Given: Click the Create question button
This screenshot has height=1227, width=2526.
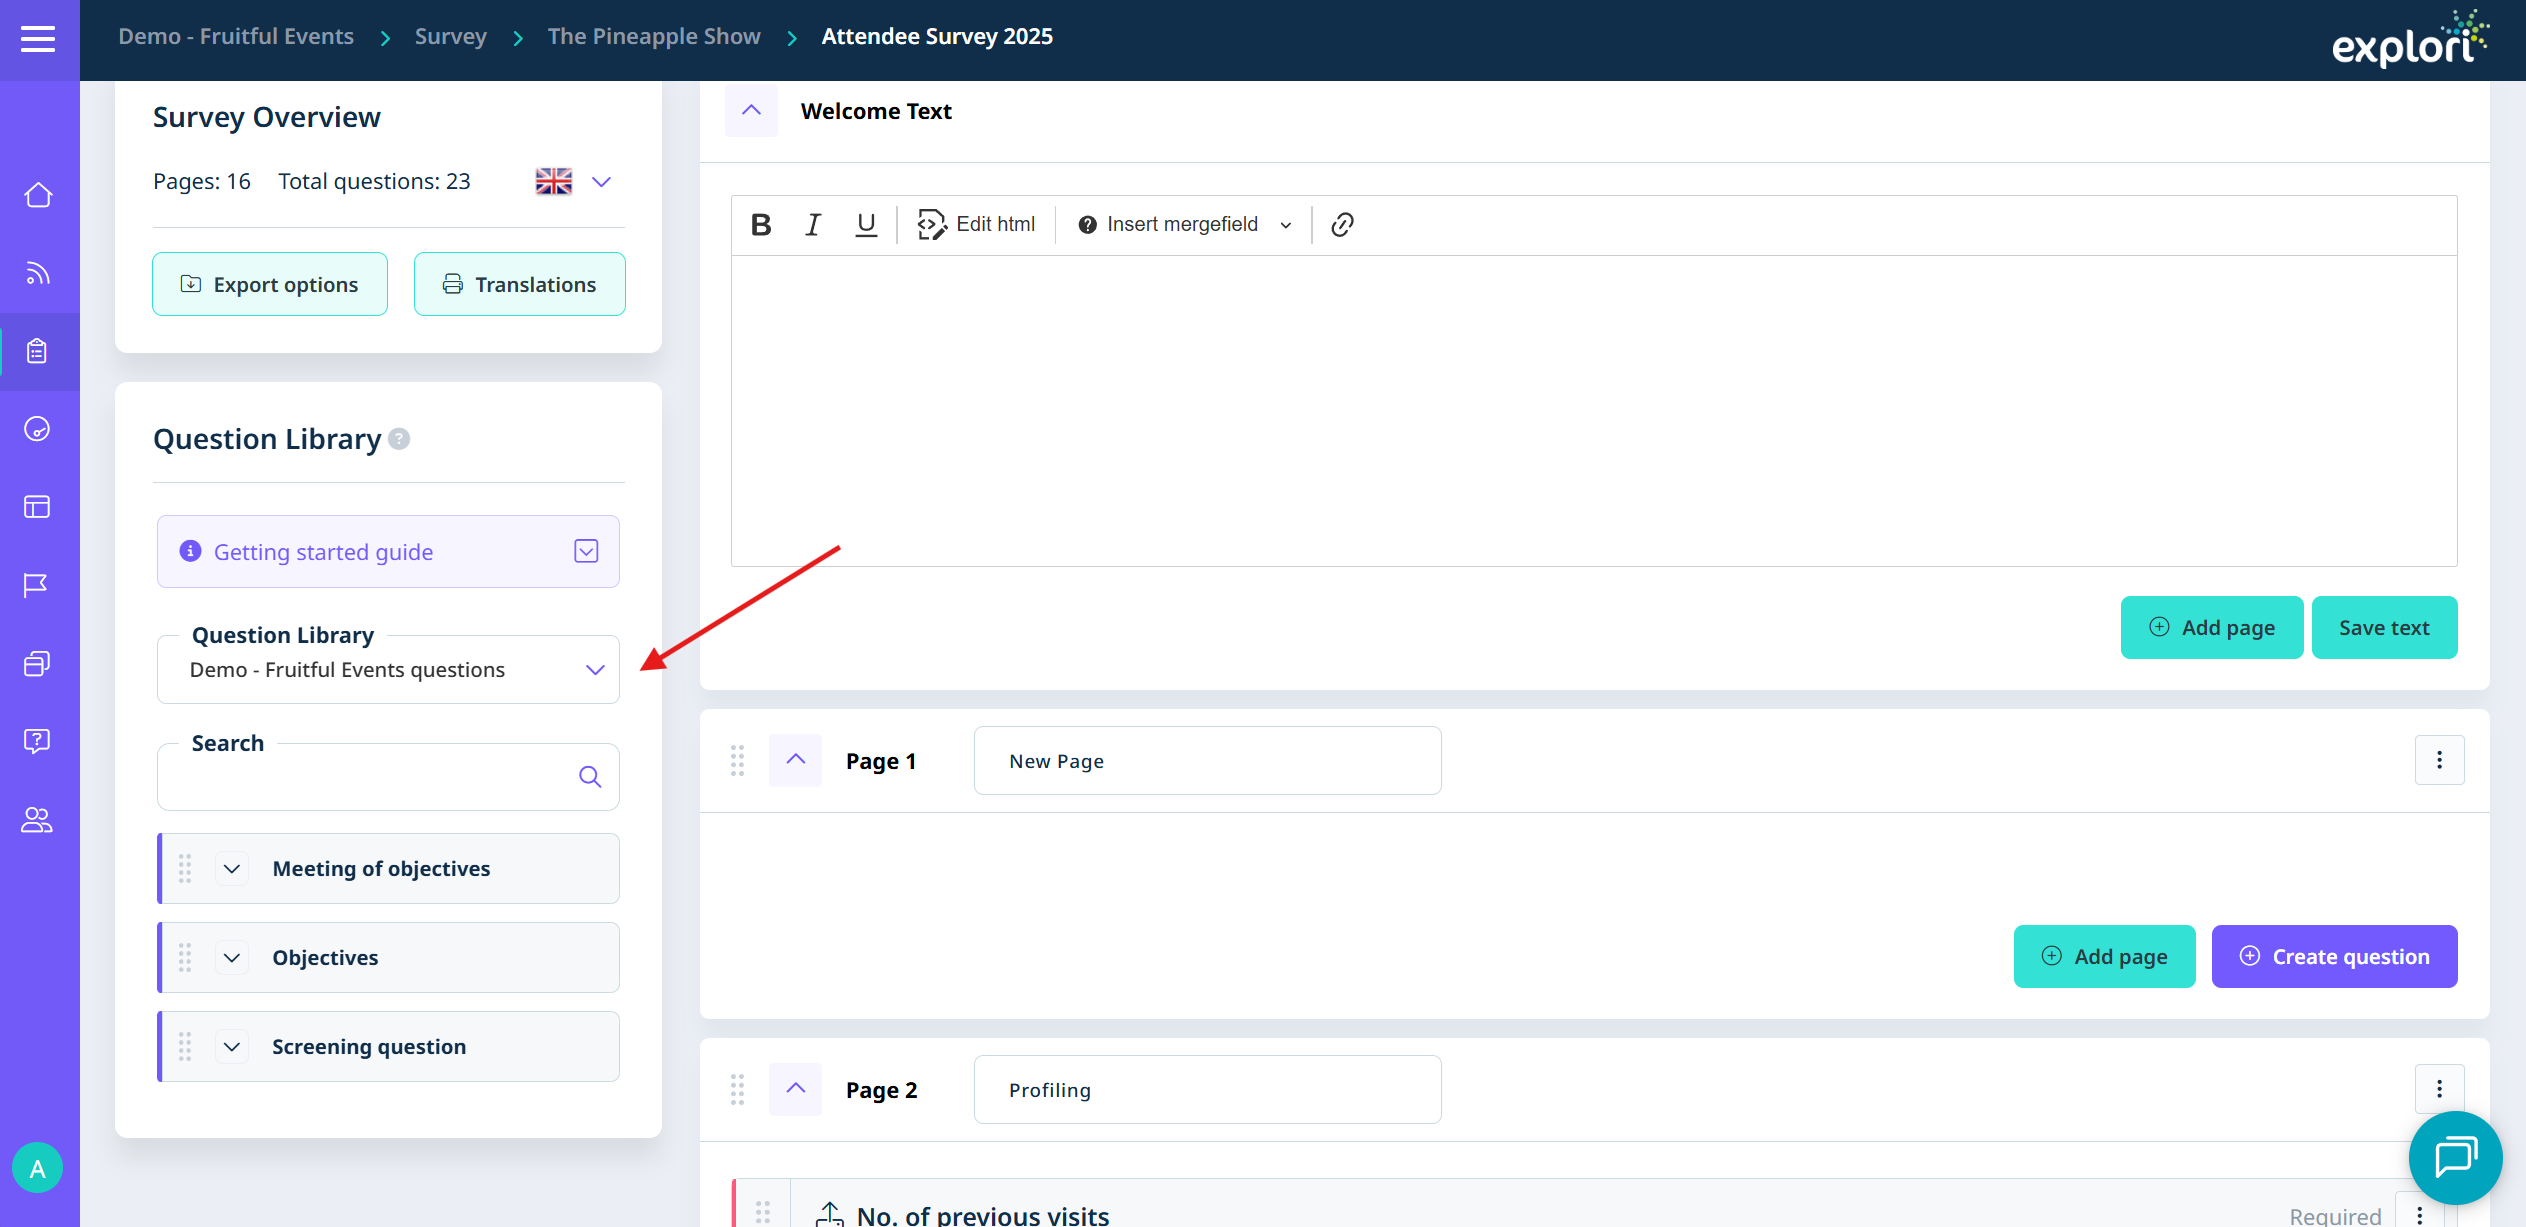Looking at the screenshot, I should [x=2334, y=957].
